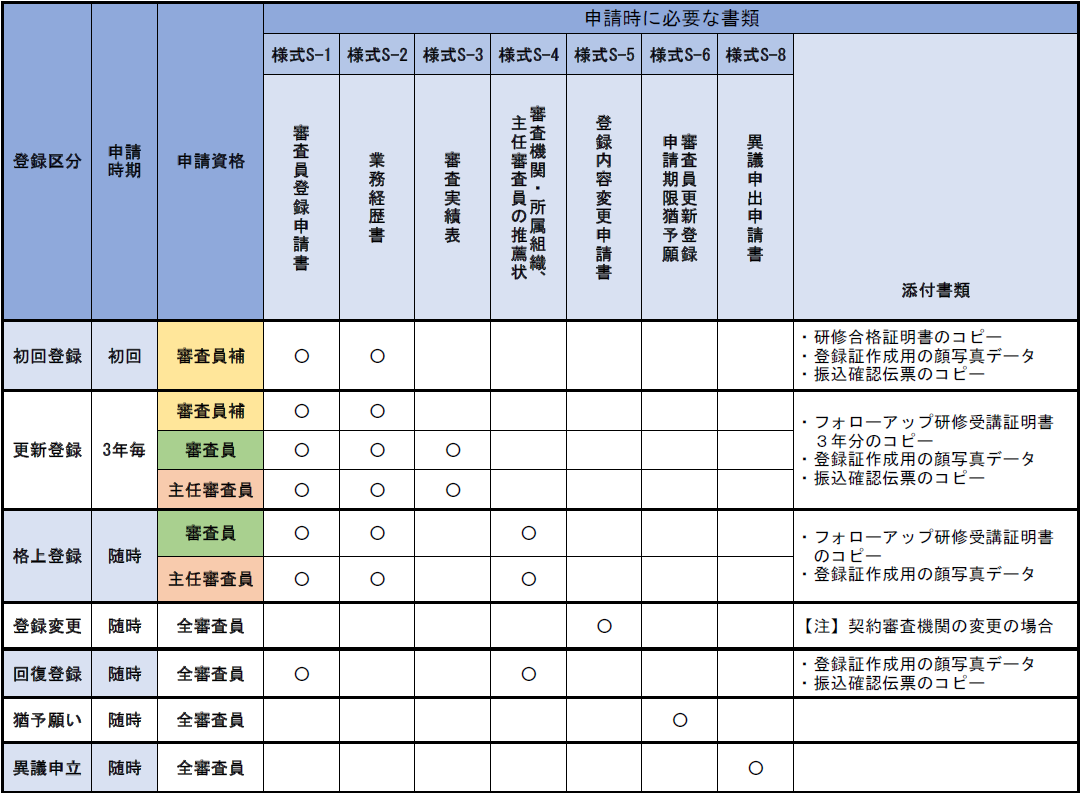The image size is (1081, 793).
Task: Click the S-8 circle in 異議申立 row
Action: pyautogui.click(x=756, y=767)
